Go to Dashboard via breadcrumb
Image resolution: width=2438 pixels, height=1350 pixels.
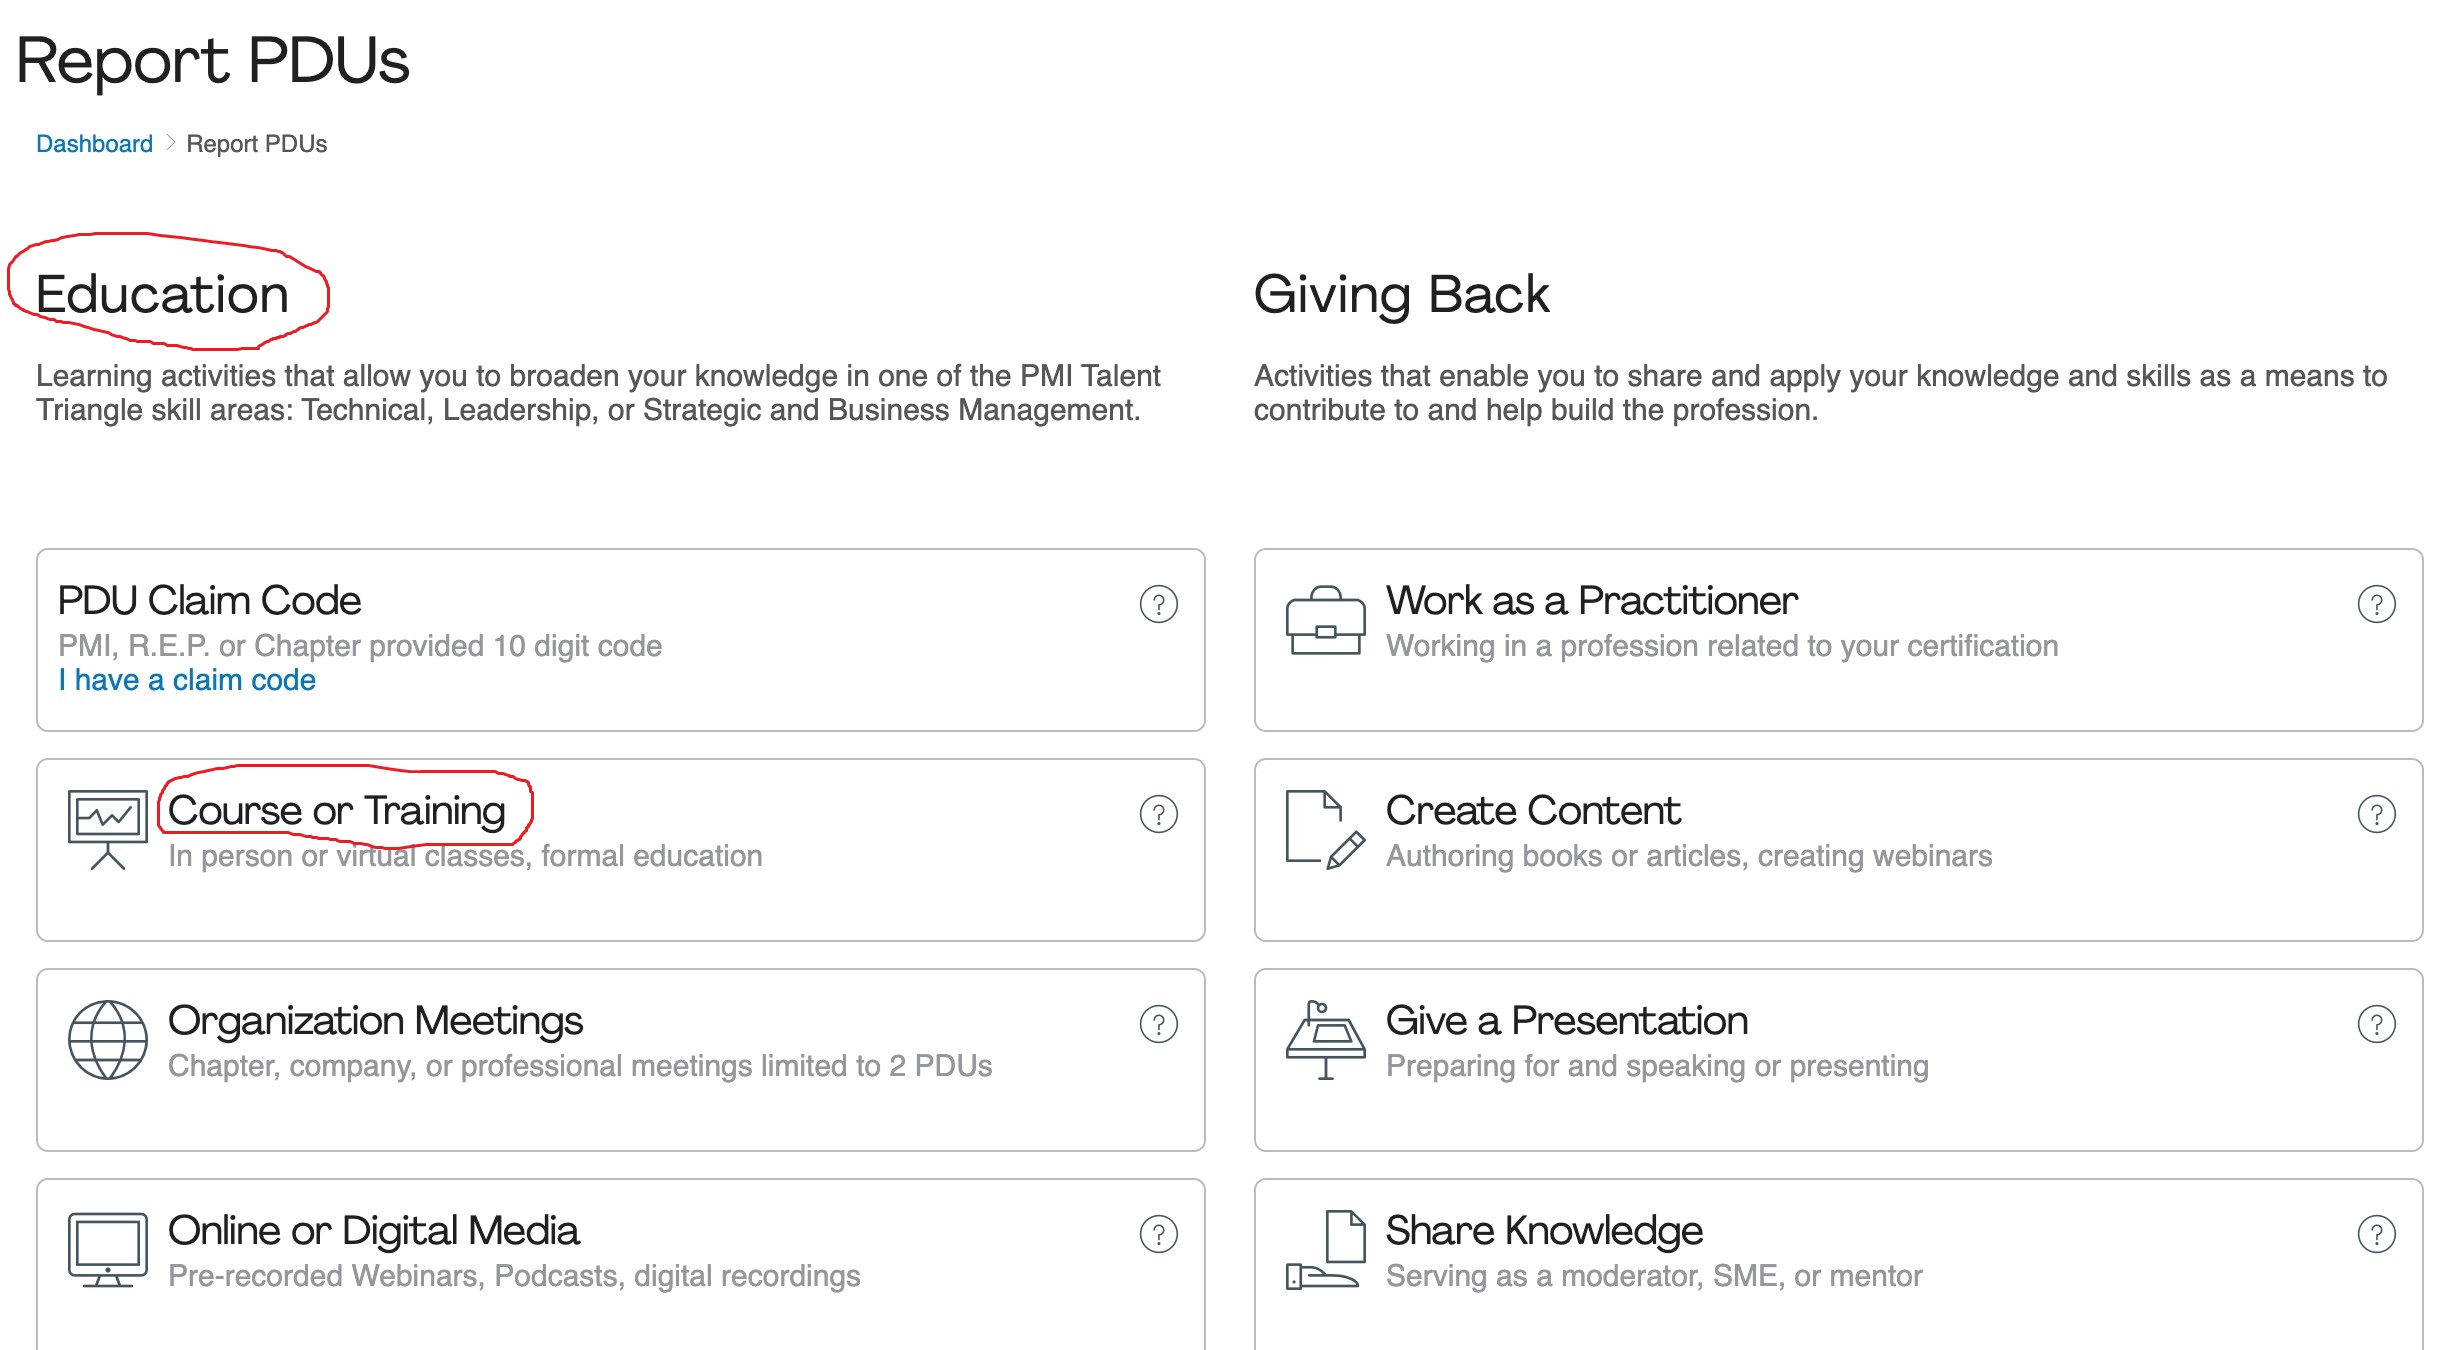point(94,144)
